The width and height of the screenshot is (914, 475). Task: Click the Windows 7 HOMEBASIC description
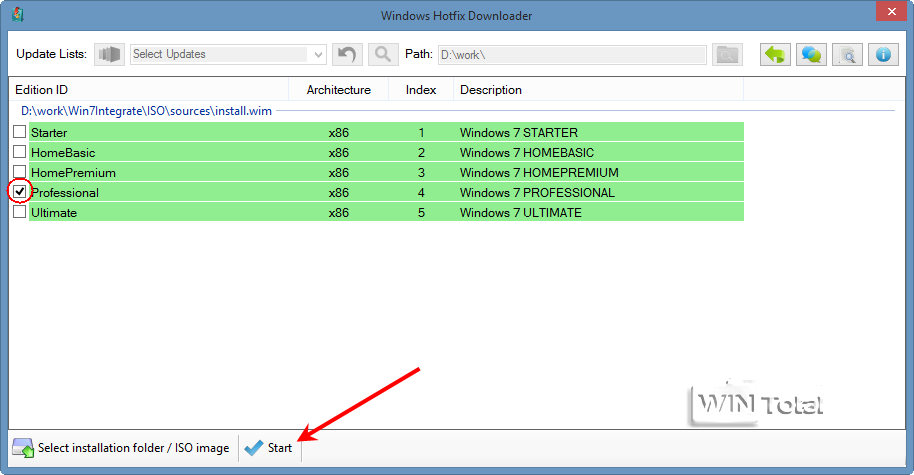pos(527,153)
